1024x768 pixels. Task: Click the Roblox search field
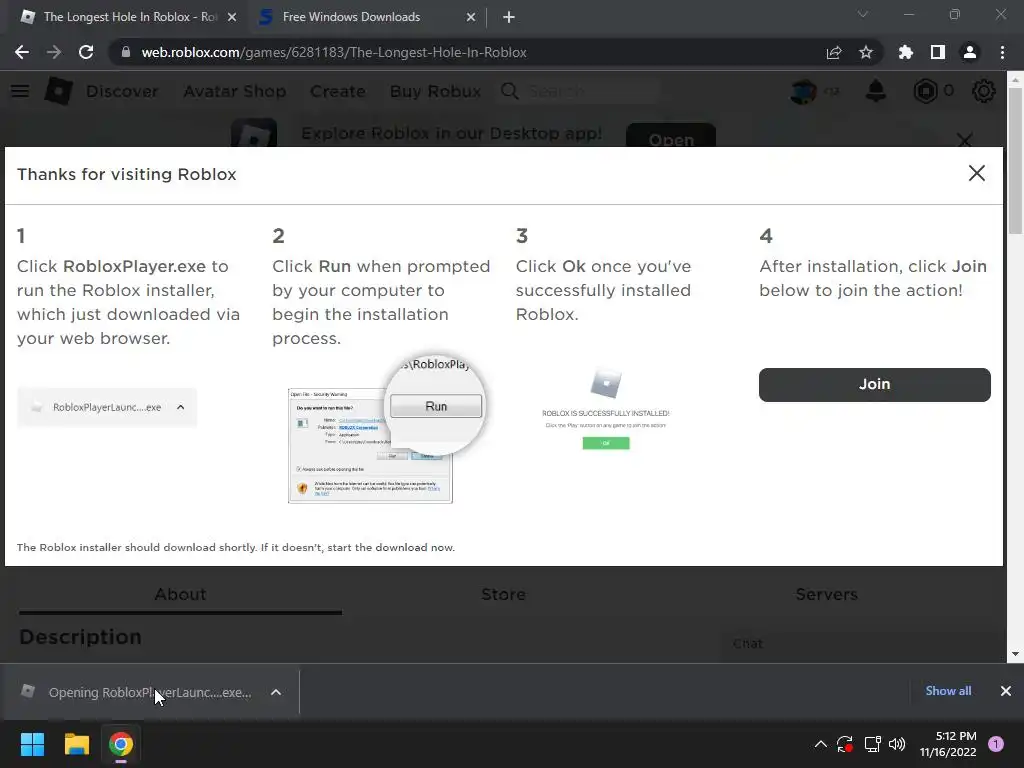(x=580, y=91)
